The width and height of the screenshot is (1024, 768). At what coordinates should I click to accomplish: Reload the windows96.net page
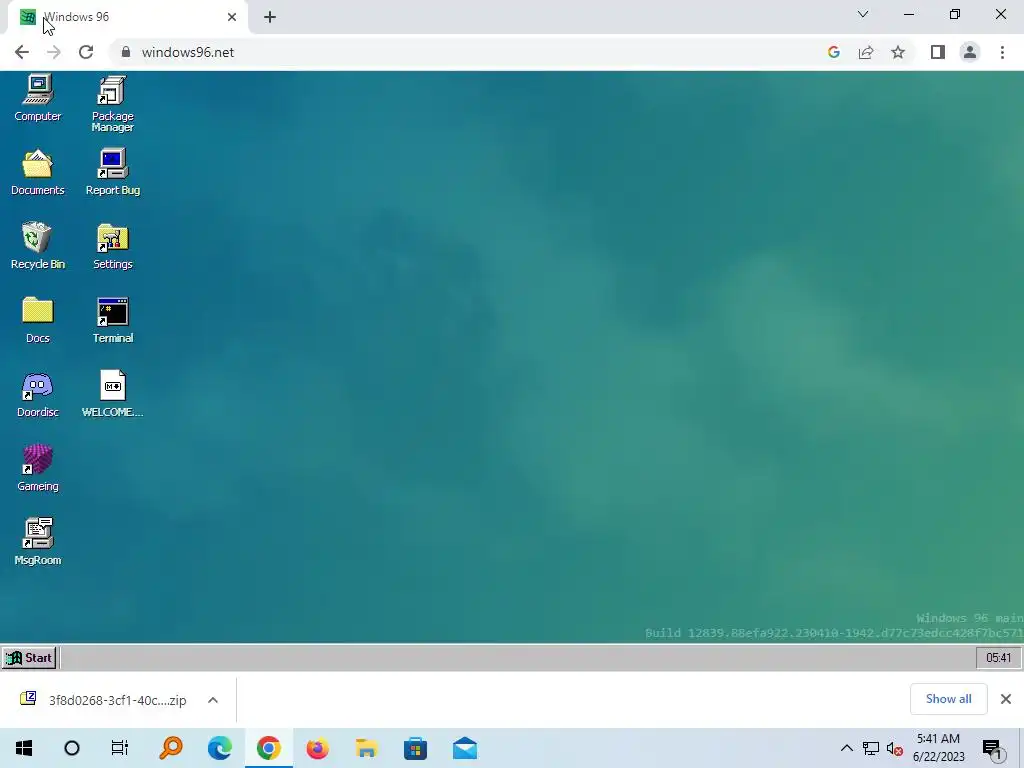click(x=86, y=52)
